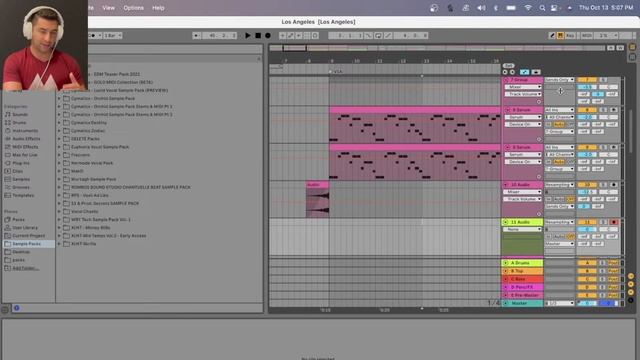Arm the 9 Serum track
This screenshot has width=640, height=360.
(613, 147)
